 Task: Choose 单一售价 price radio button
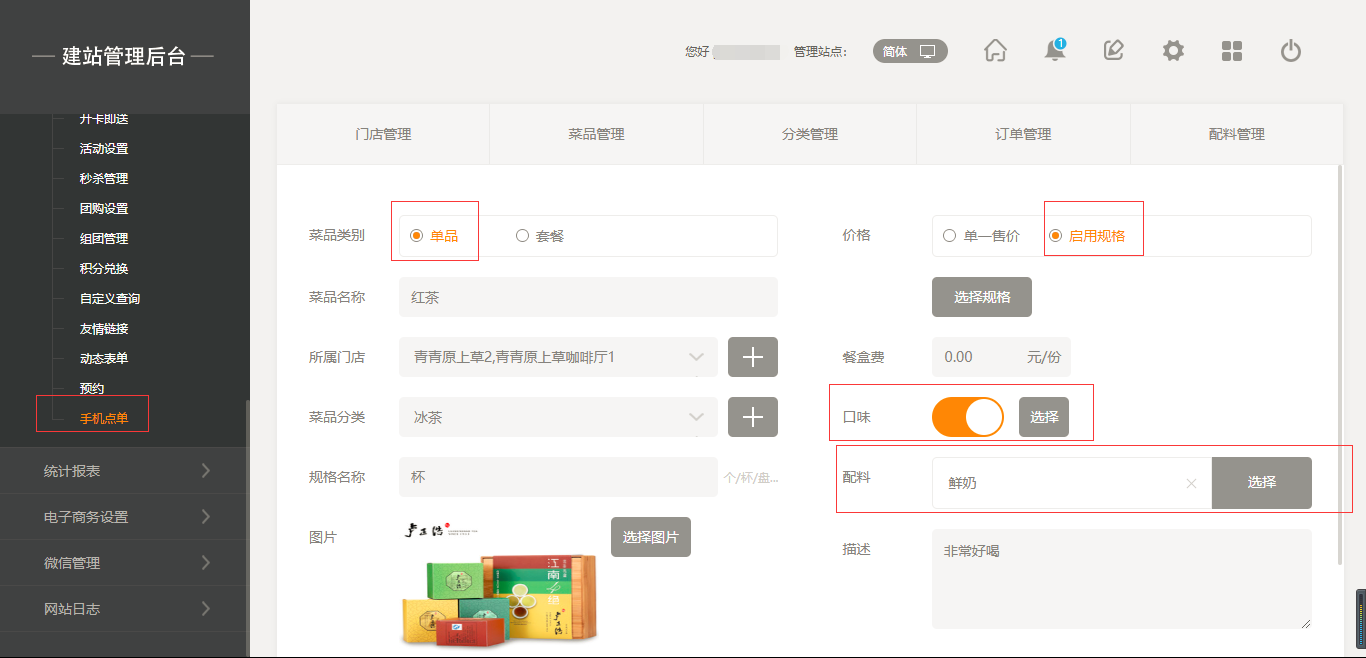pos(949,236)
